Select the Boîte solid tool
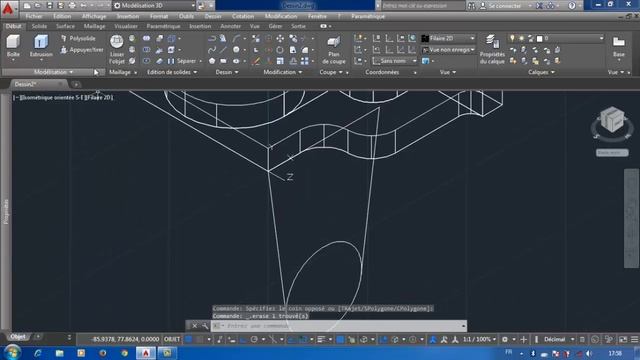The width and height of the screenshot is (640, 360). click(13, 46)
